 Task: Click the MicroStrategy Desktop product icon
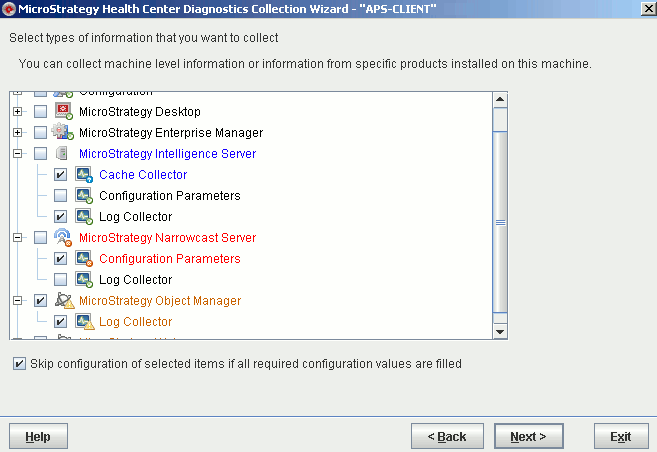coord(63,112)
